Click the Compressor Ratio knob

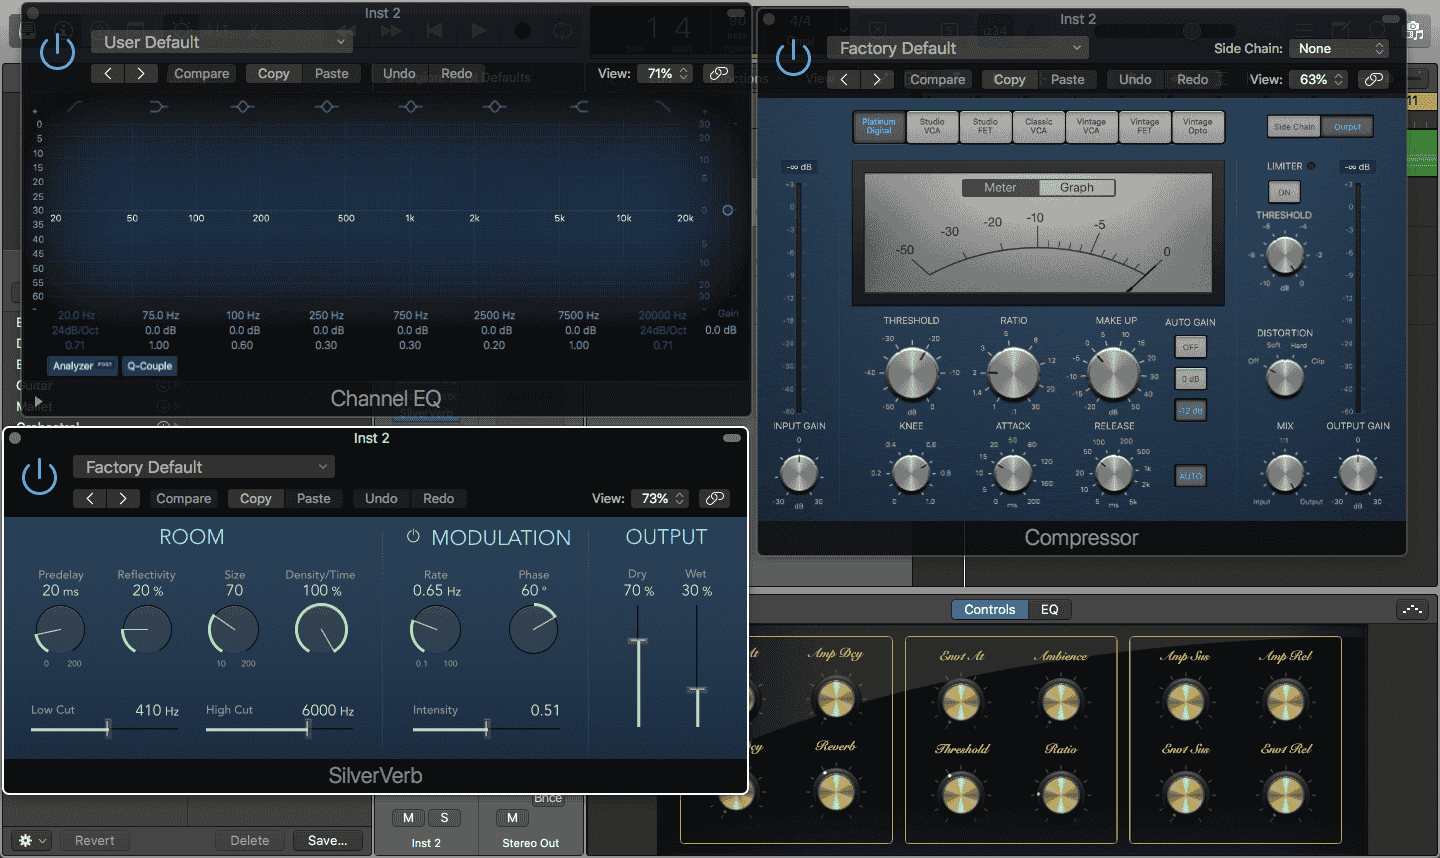(x=1013, y=372)
